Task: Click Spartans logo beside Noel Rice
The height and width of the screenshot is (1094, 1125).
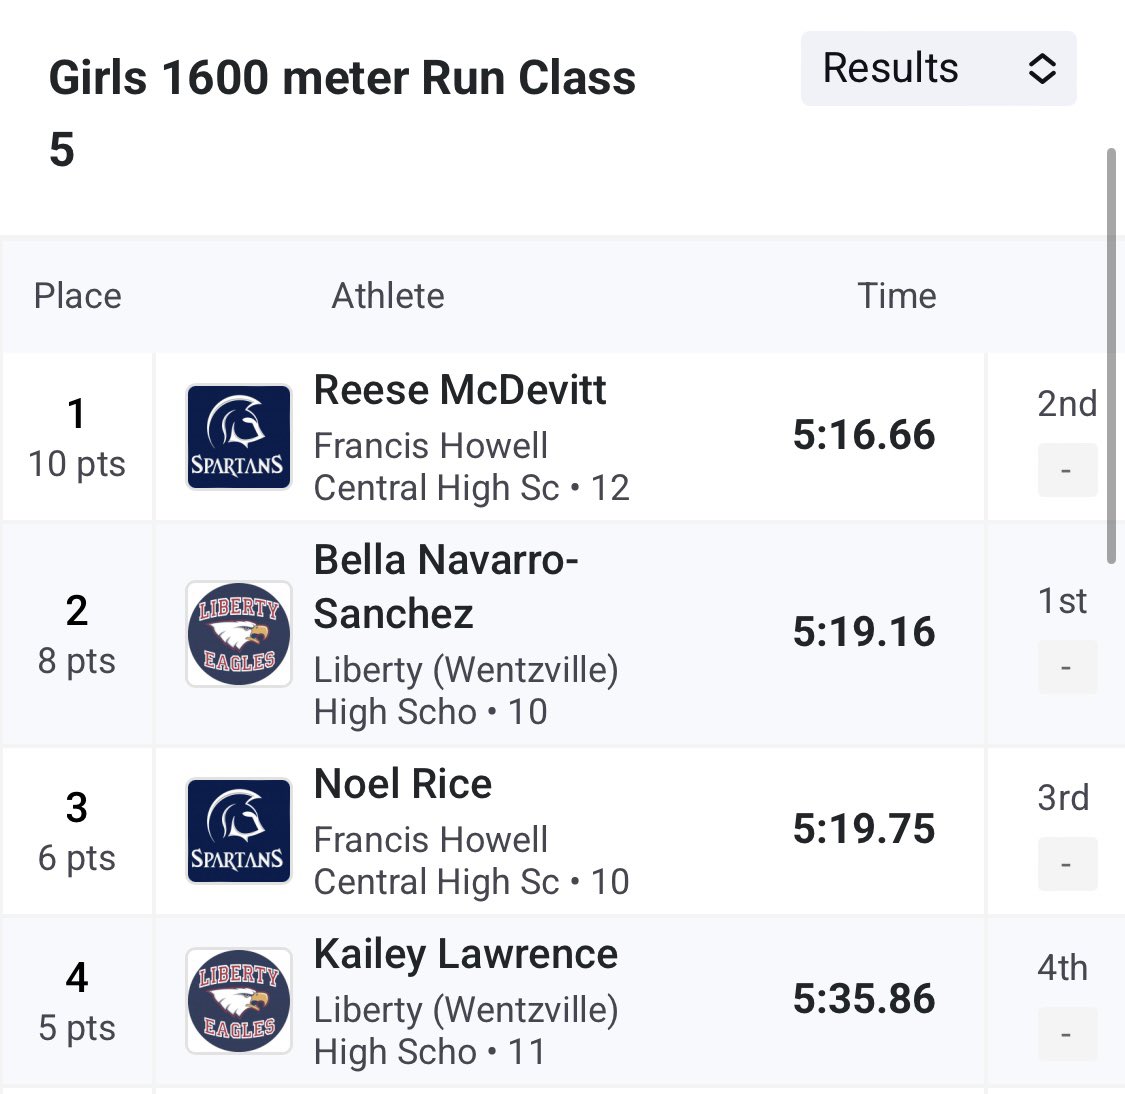Action: pos(239,831)
